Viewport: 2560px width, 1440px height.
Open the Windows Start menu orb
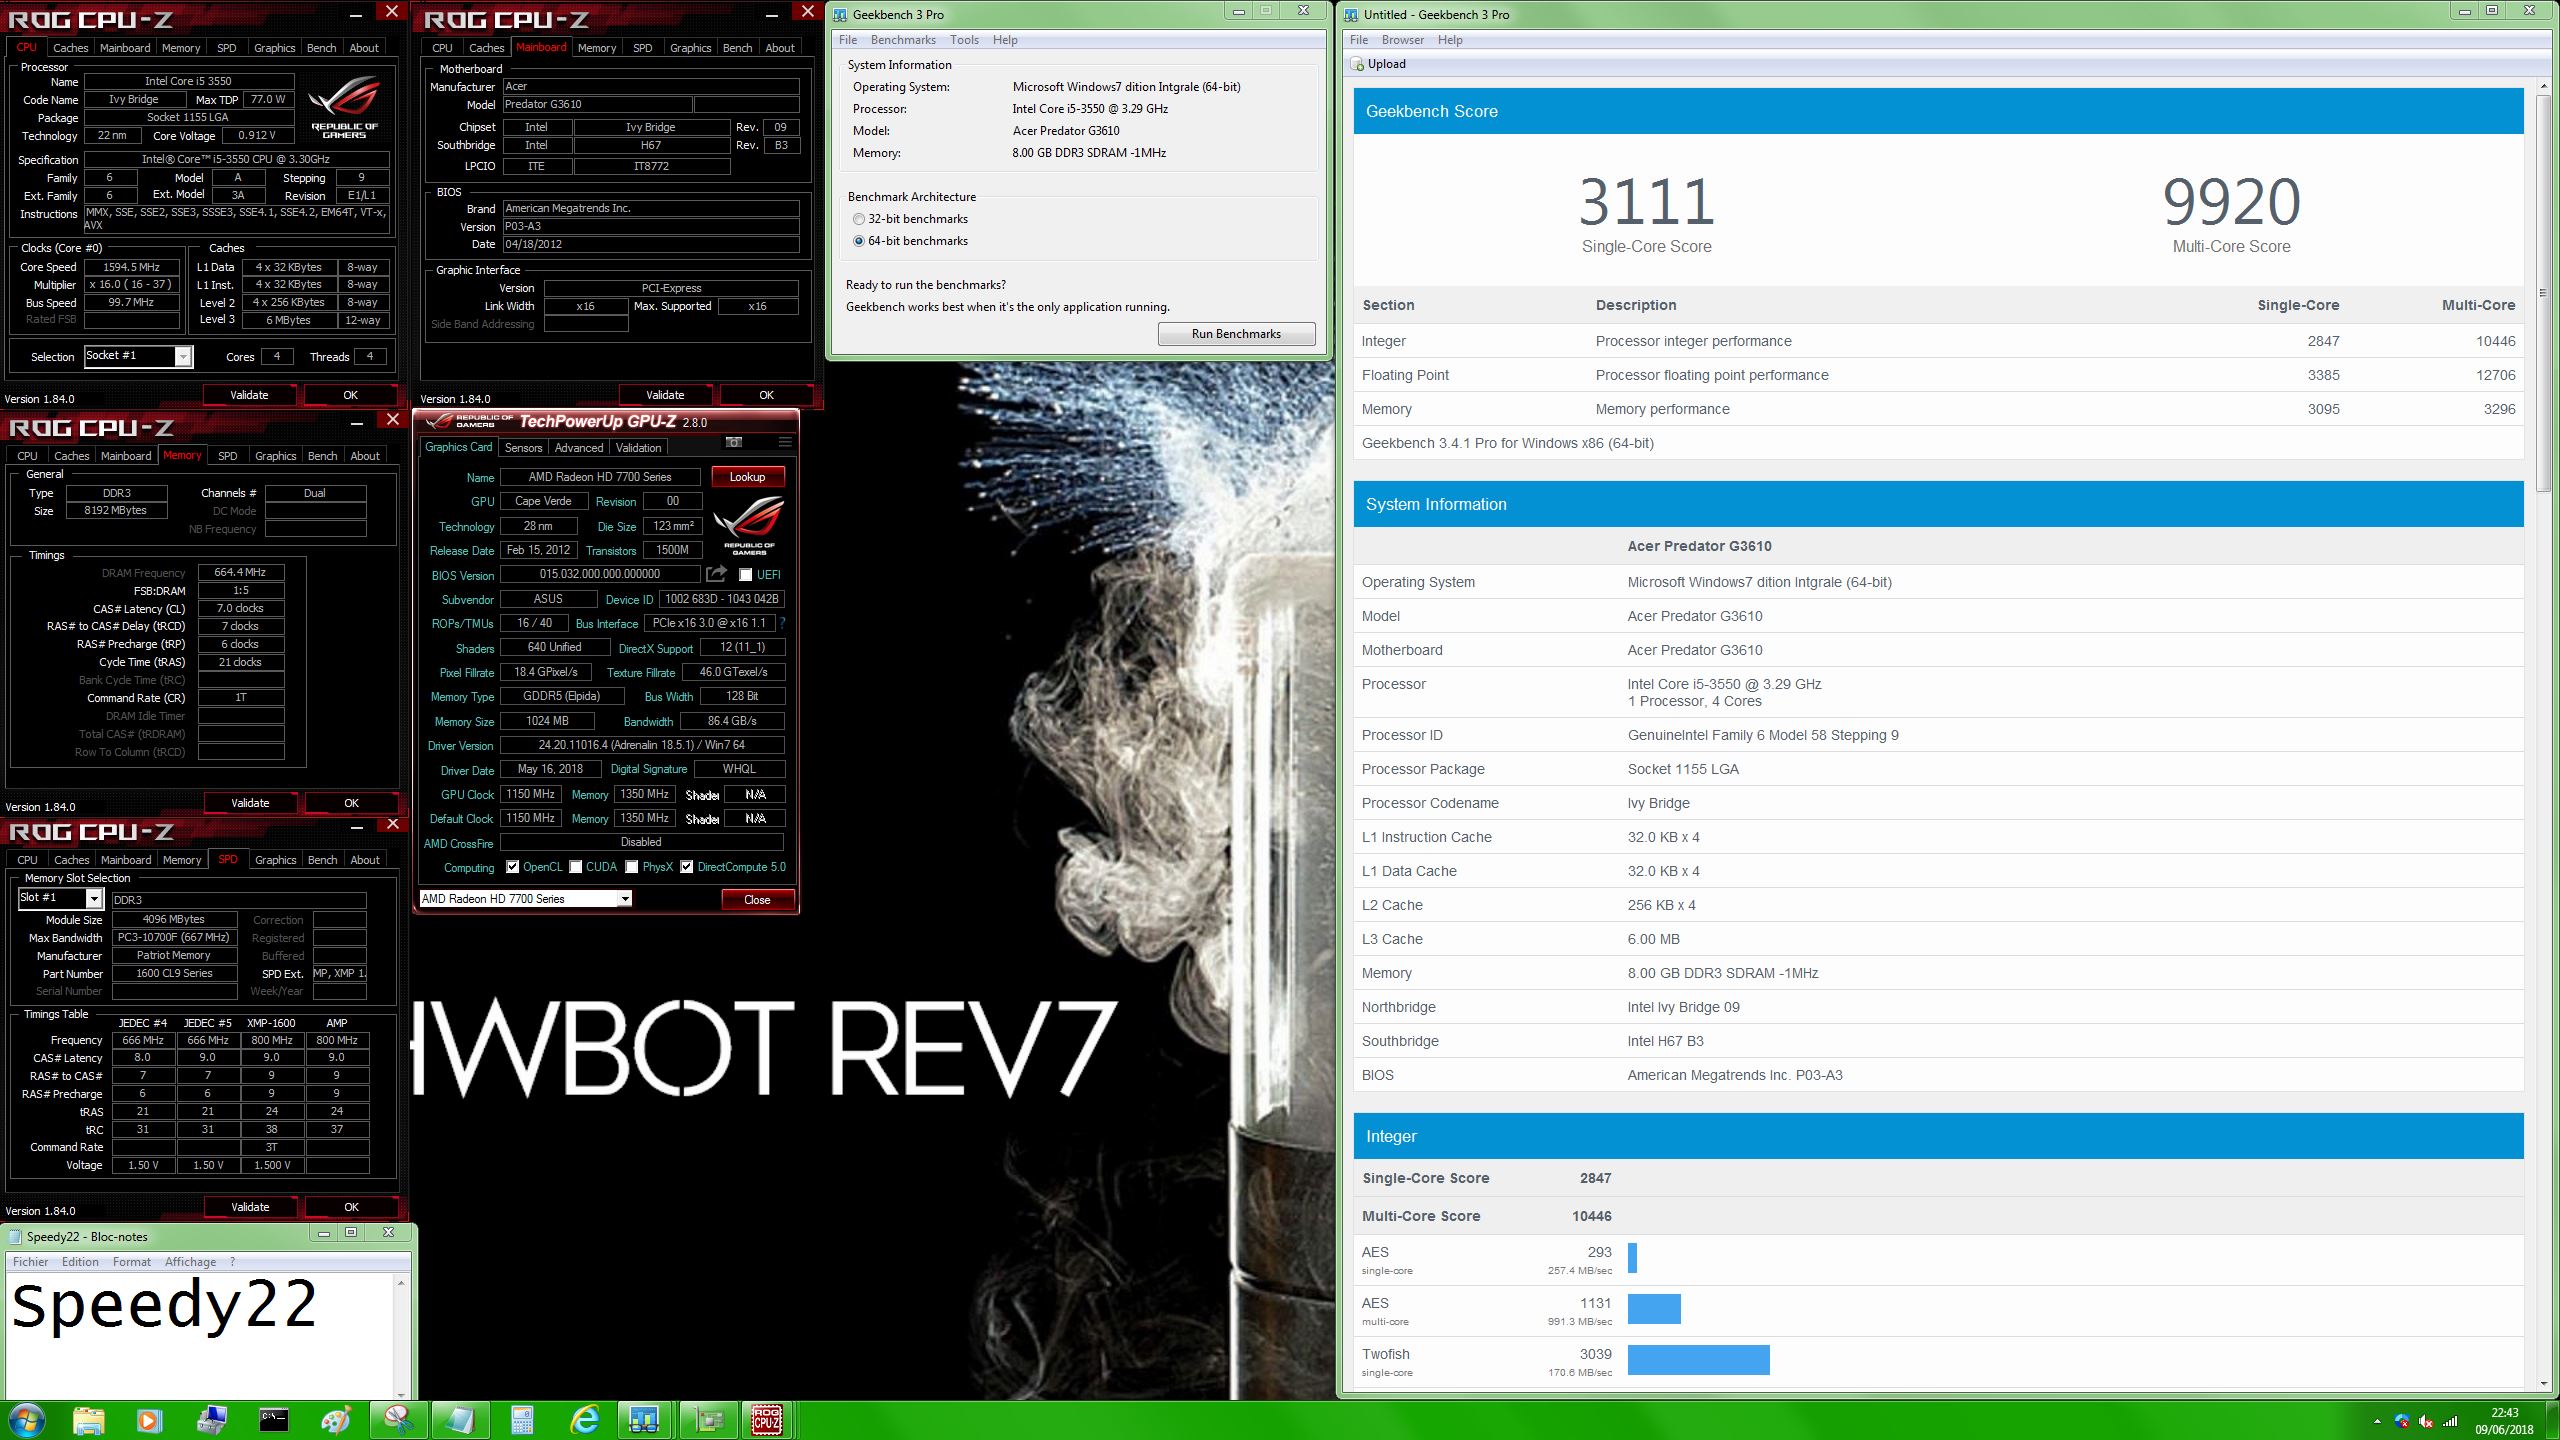[26, 1420]
